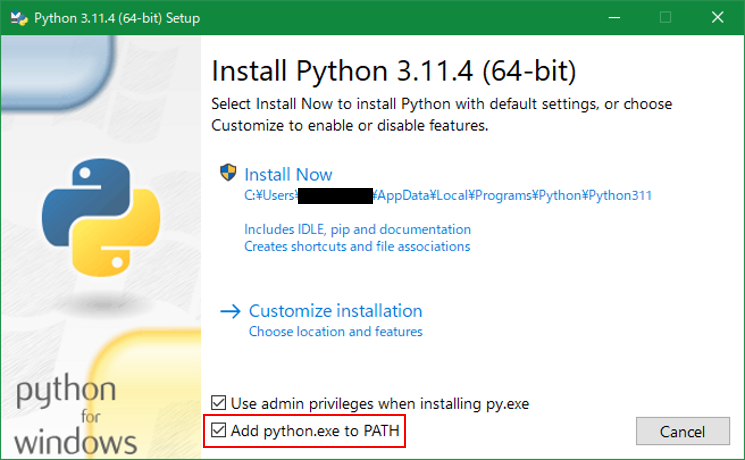The image size is (745, 460).
Task: Start installation with Install Now
Action: (x=288, y=174)
